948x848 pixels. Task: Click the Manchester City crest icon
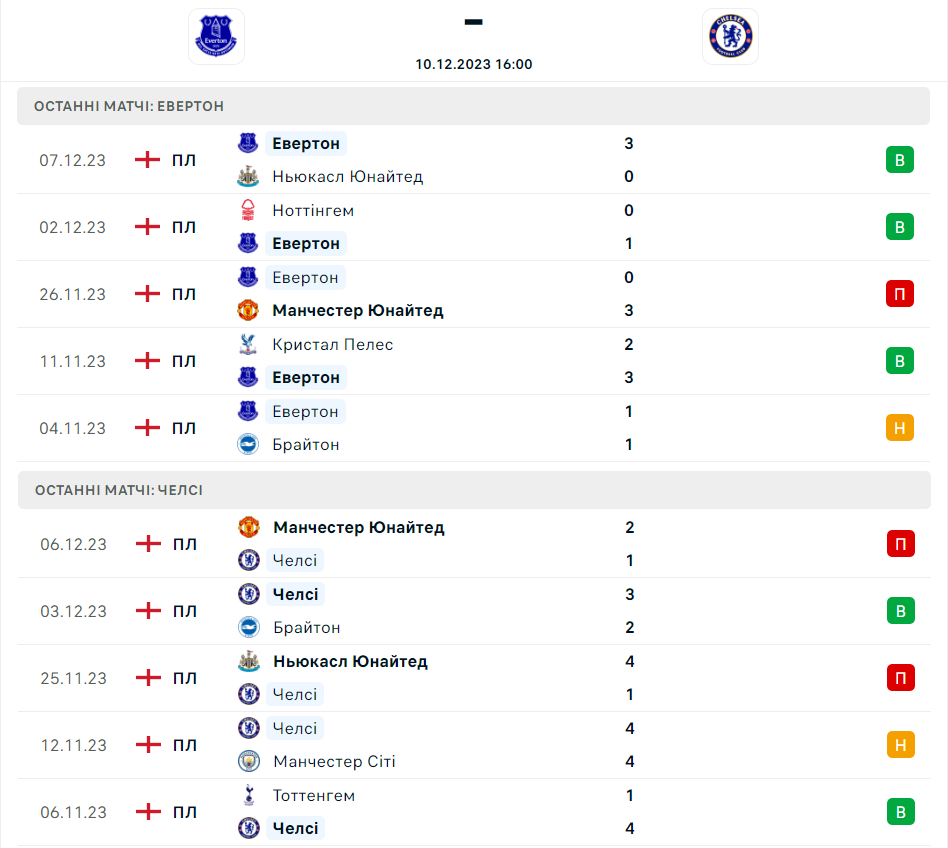click(x=248, y=762)
